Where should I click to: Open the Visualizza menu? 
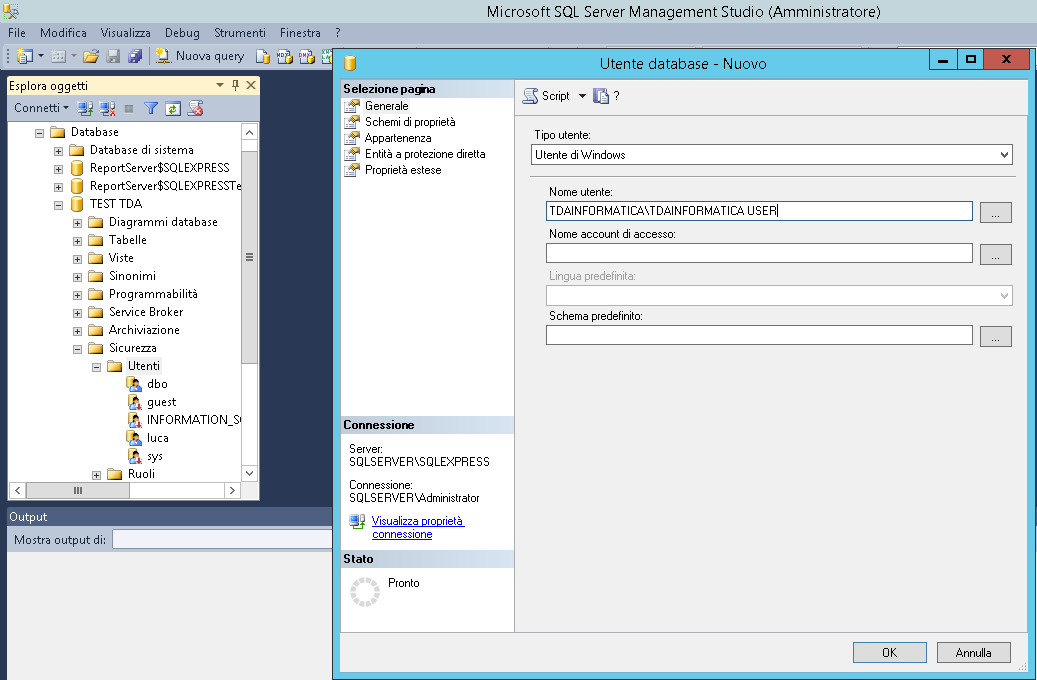(x=126, y=32)
